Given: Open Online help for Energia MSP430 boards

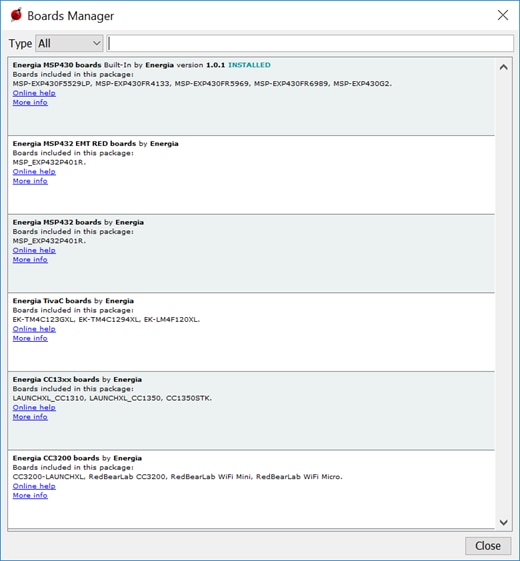Looking at the screenshot, I should [34, 93].
